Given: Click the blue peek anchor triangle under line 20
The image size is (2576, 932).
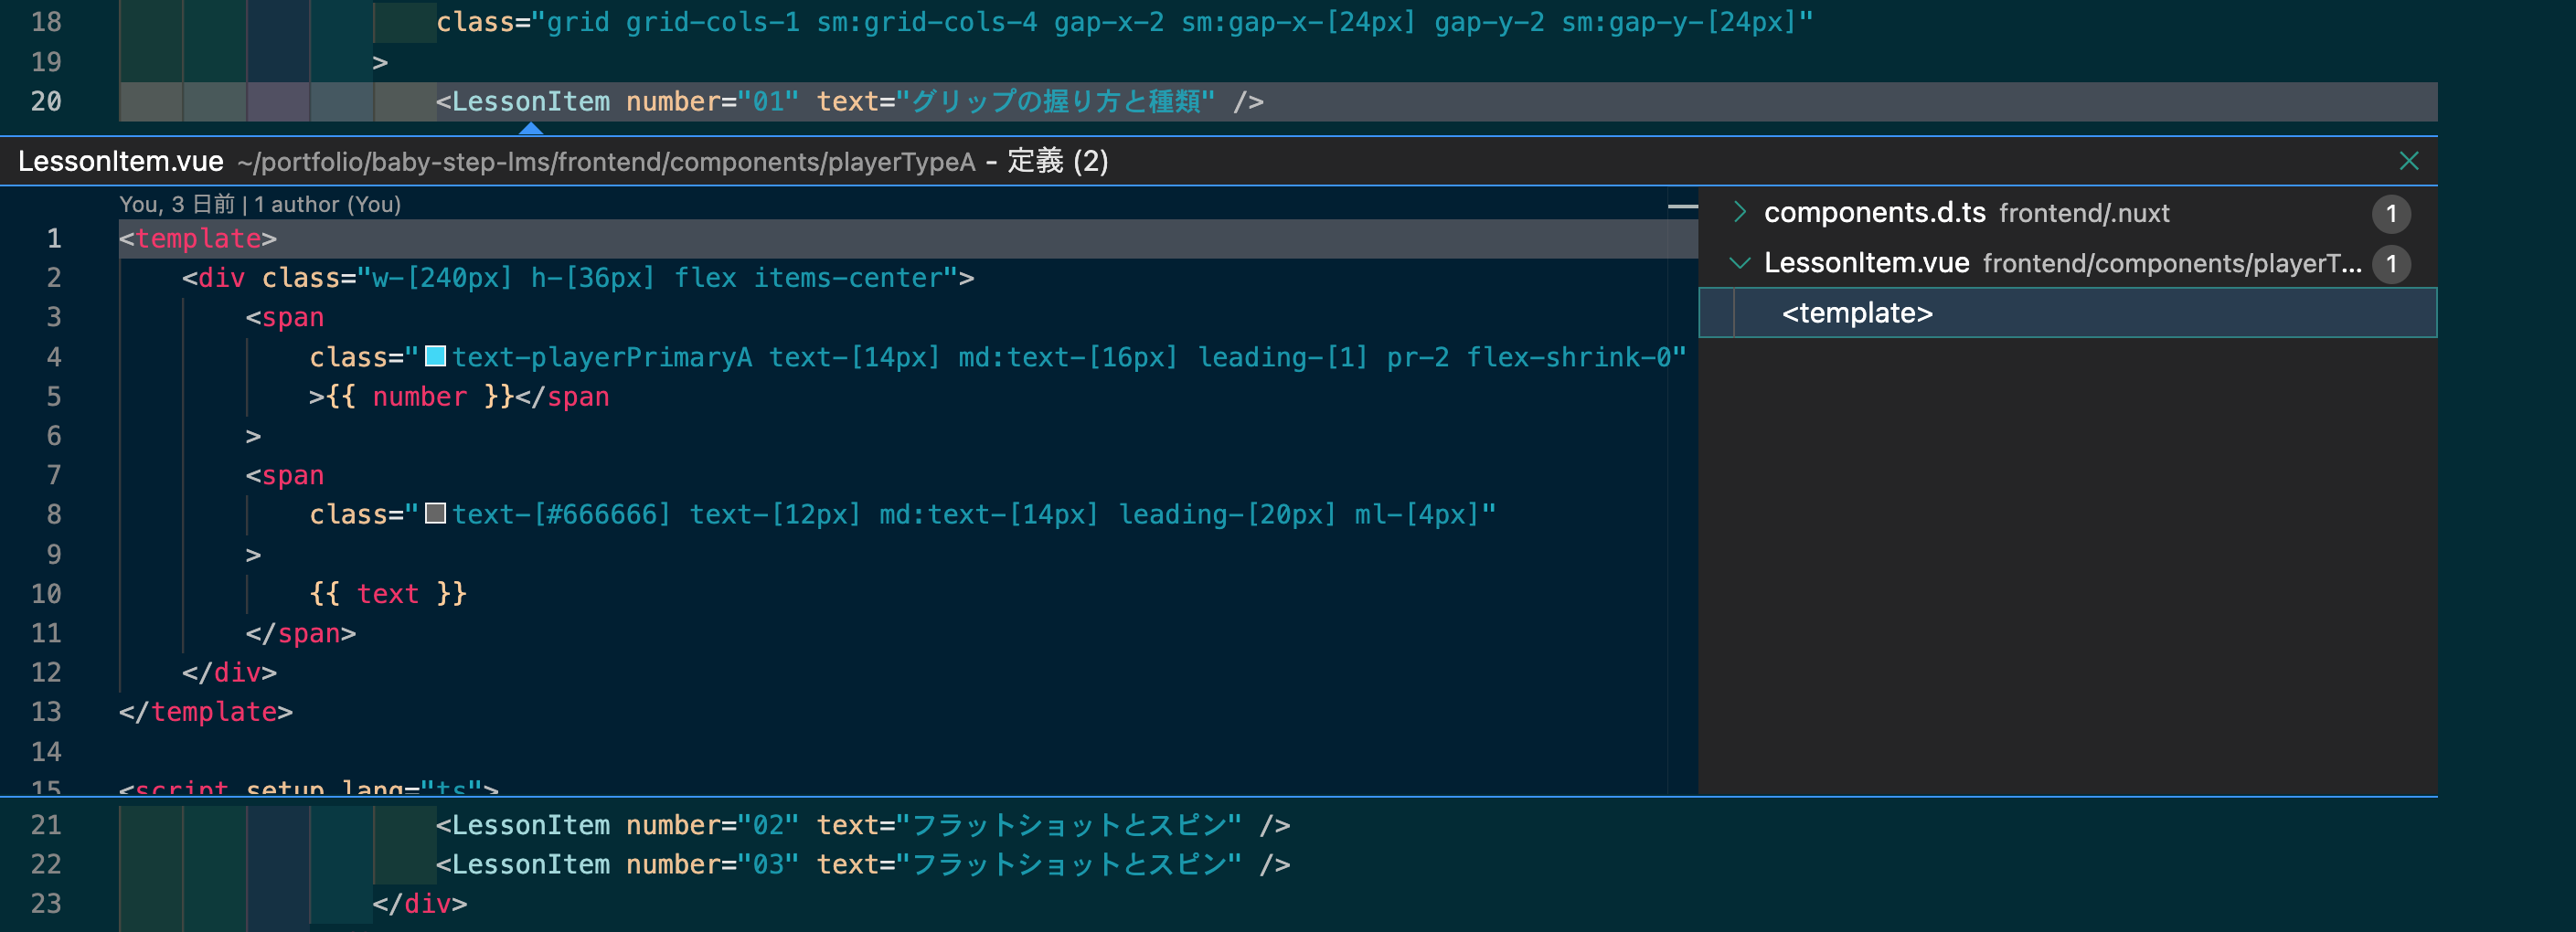Looking at the screenshot, I should 531,127.
